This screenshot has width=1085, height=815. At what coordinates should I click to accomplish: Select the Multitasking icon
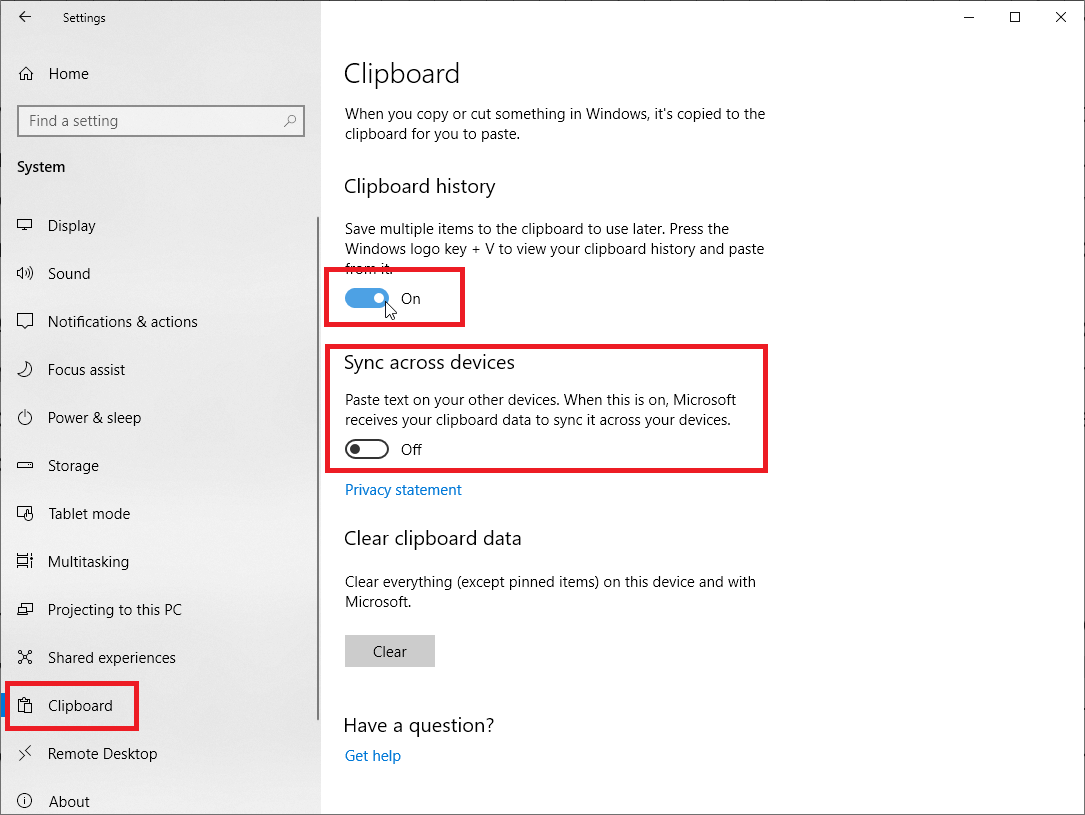24,561
